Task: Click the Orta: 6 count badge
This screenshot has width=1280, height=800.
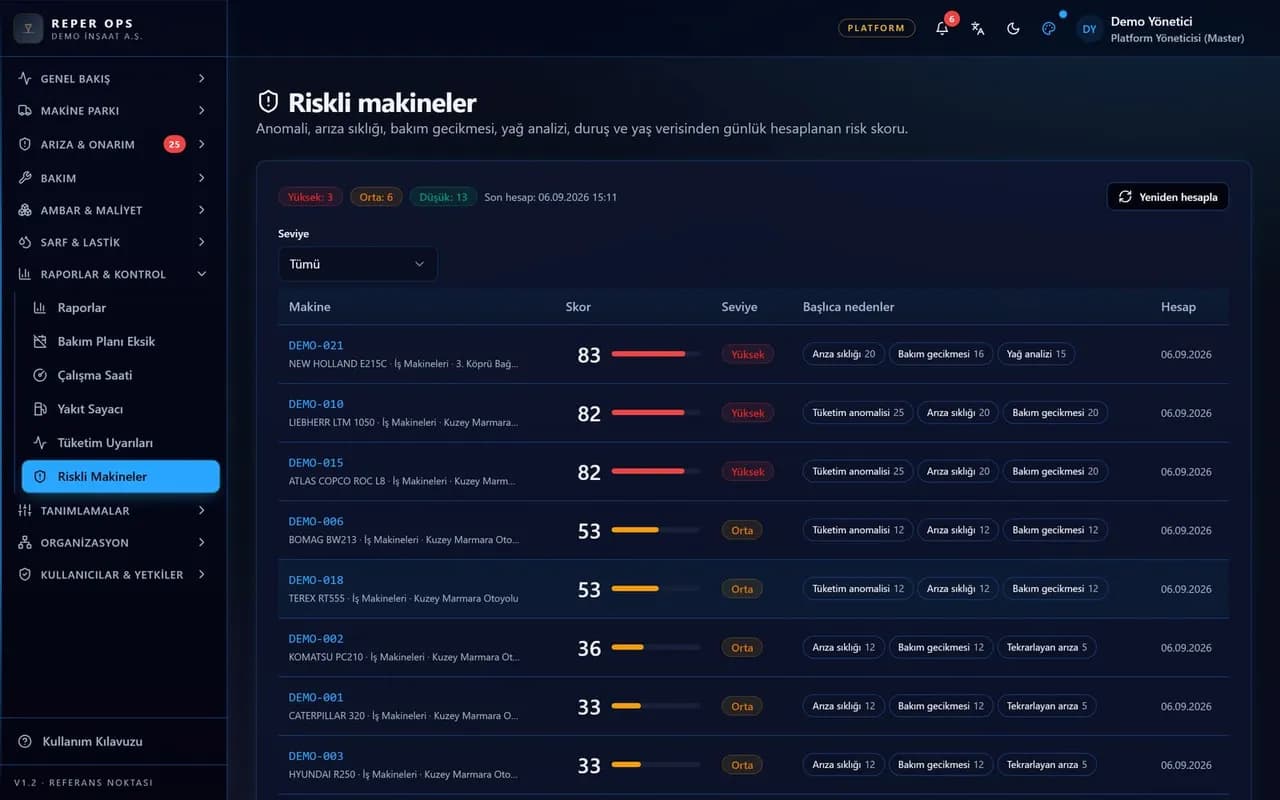Action: coord(376,197)
